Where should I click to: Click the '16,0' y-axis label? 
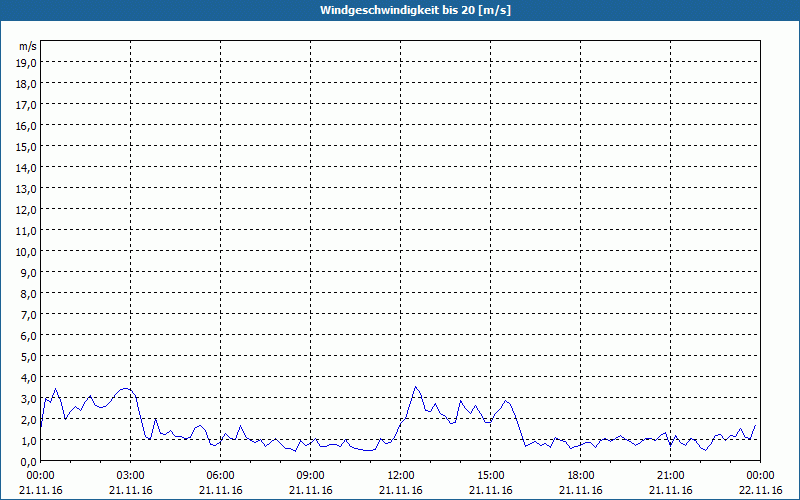tap(28, 126)
